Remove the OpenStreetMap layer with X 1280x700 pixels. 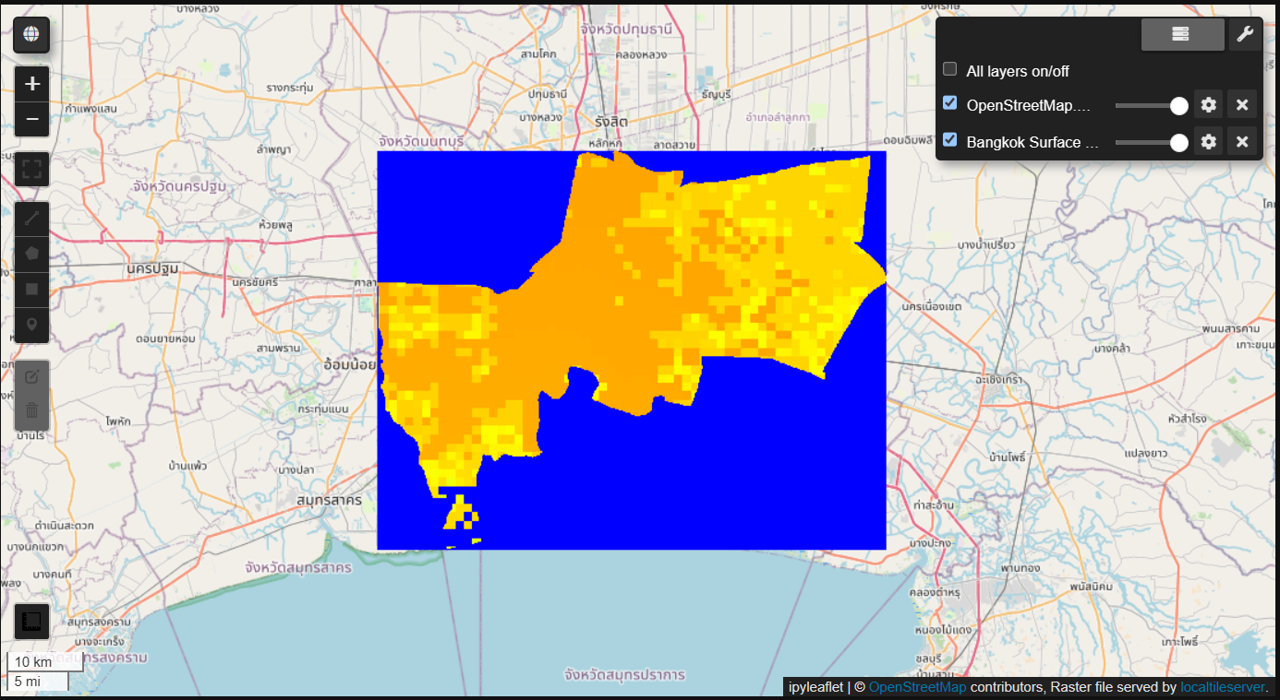coord(1242,105)
